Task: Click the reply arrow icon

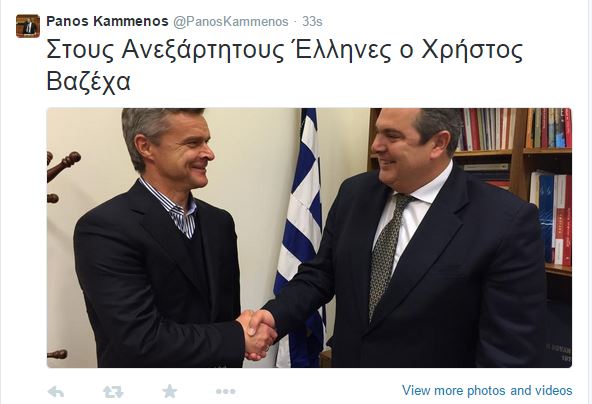Action: tap(56, 392)
